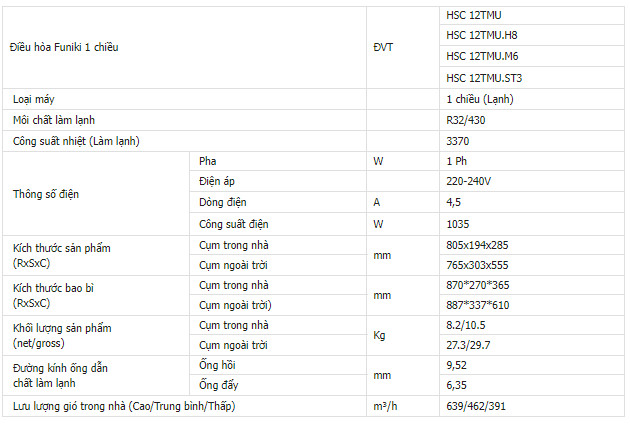Select the 639/462/391 airflow value
The width and height of the screenshot is (630, 437).
pyautogui.click(x=476, y=407)
